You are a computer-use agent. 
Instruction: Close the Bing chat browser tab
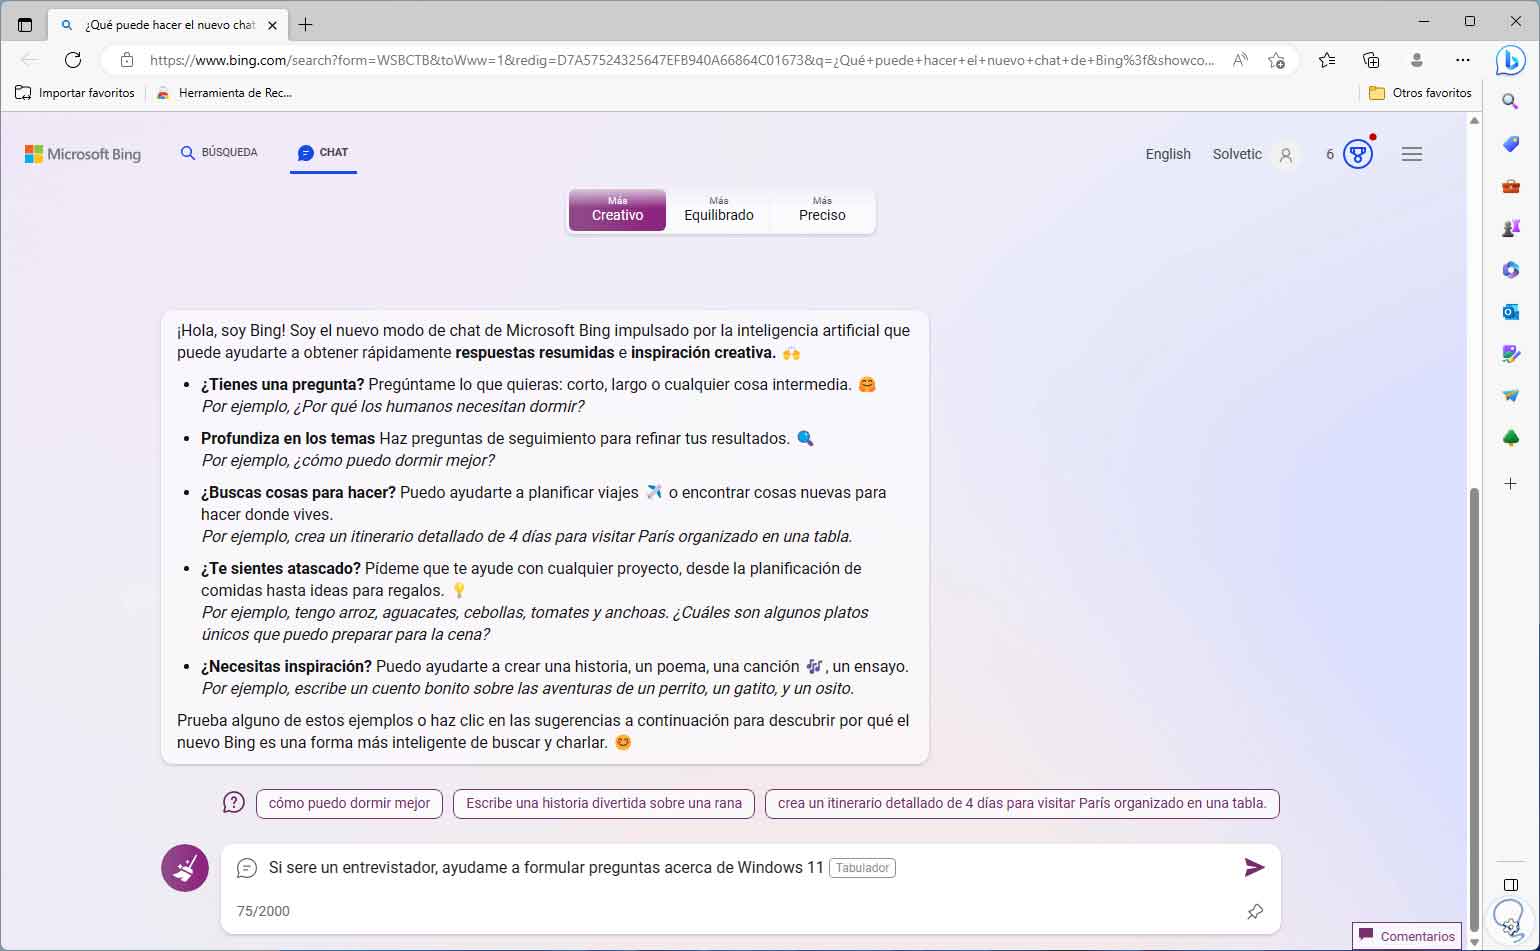click(x=272, y=25)
